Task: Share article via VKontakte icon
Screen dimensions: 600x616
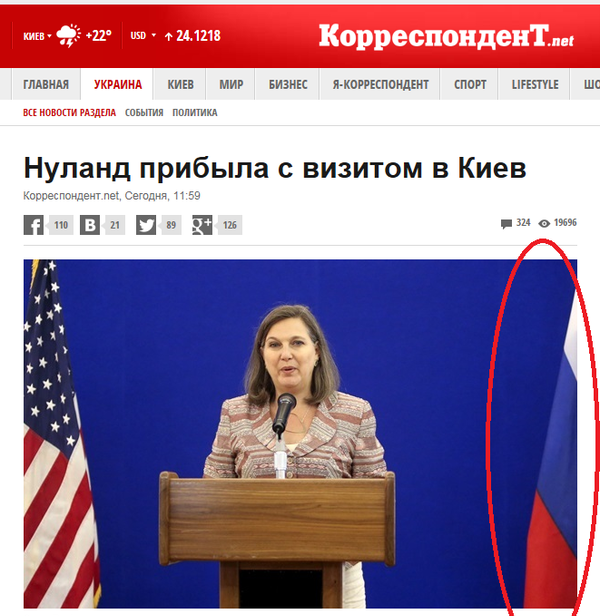Action: point(90,225)
